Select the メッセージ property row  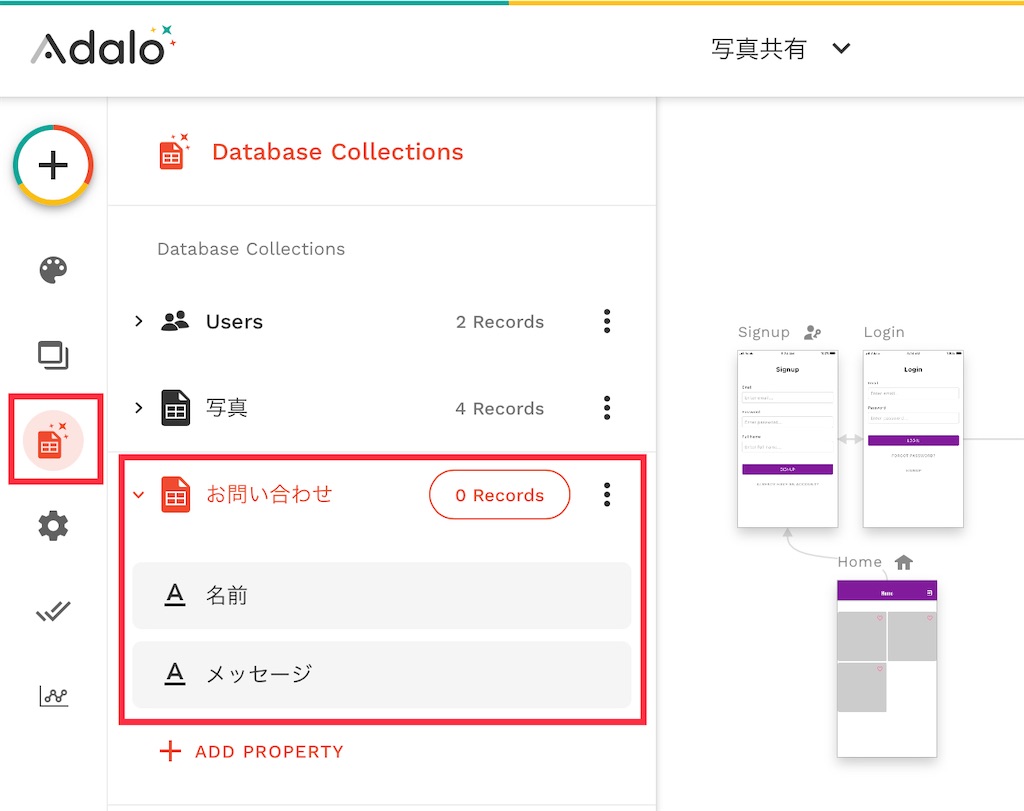click(x=381, y=675)
